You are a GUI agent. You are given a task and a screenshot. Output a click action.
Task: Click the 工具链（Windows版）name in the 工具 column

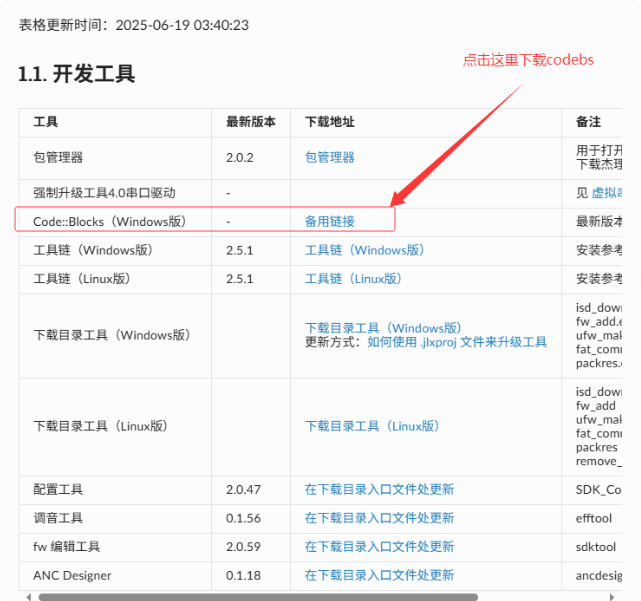93,250
